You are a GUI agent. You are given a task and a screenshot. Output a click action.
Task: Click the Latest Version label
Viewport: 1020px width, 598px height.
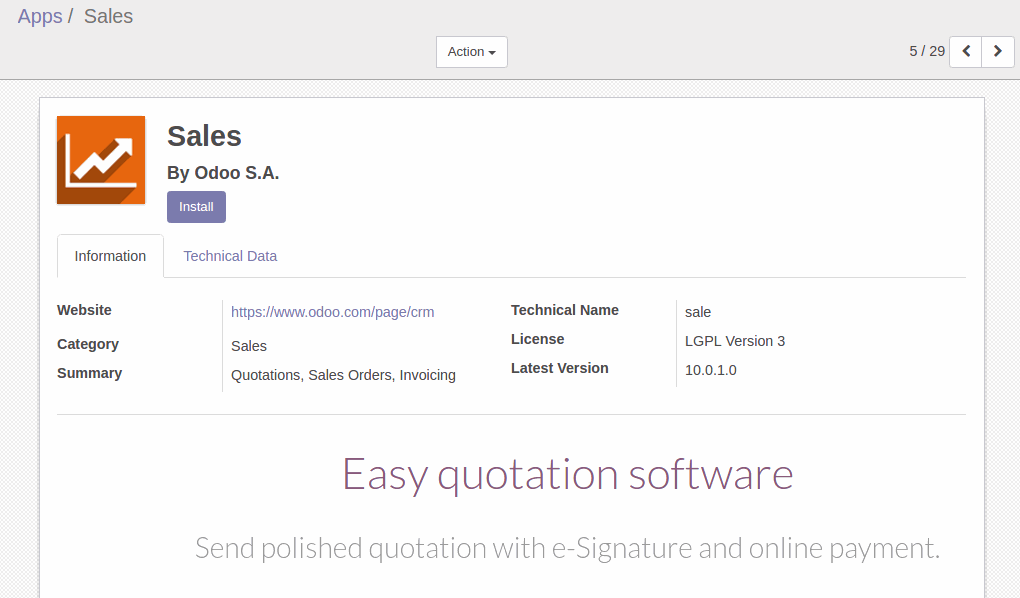(x=559, y=368)
